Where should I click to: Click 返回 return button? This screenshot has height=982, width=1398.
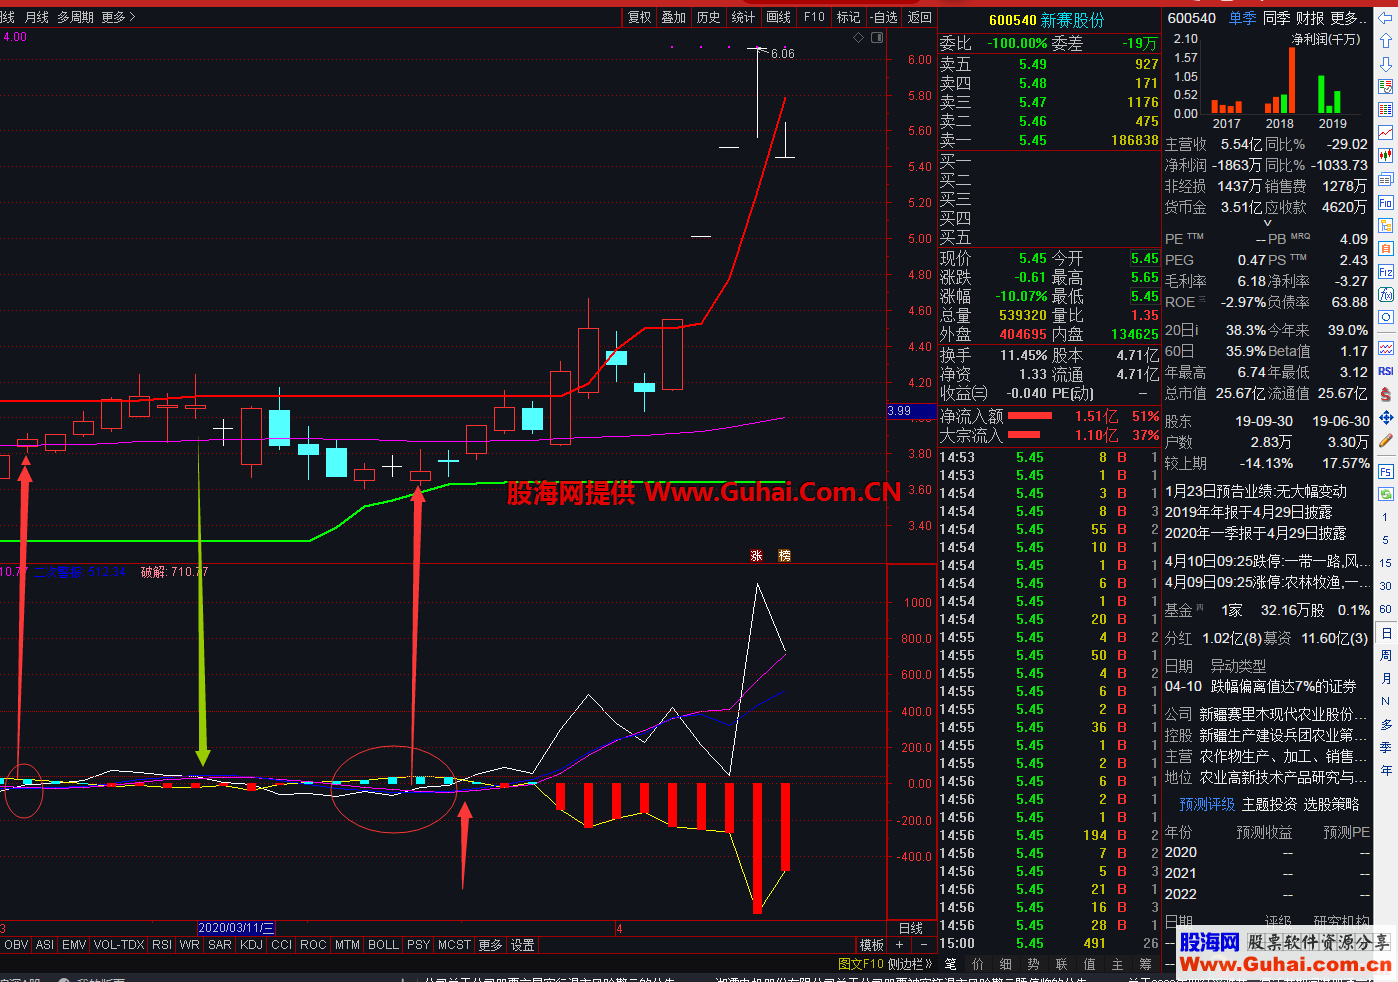920,17
